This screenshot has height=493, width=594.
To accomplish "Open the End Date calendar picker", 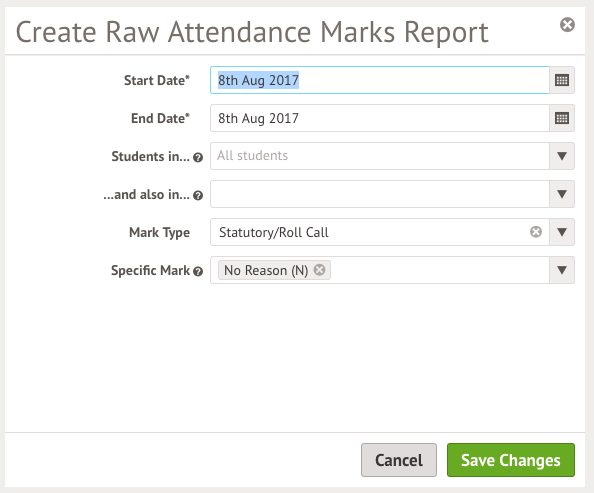I will pyautogui.click(x=562, y=118).
